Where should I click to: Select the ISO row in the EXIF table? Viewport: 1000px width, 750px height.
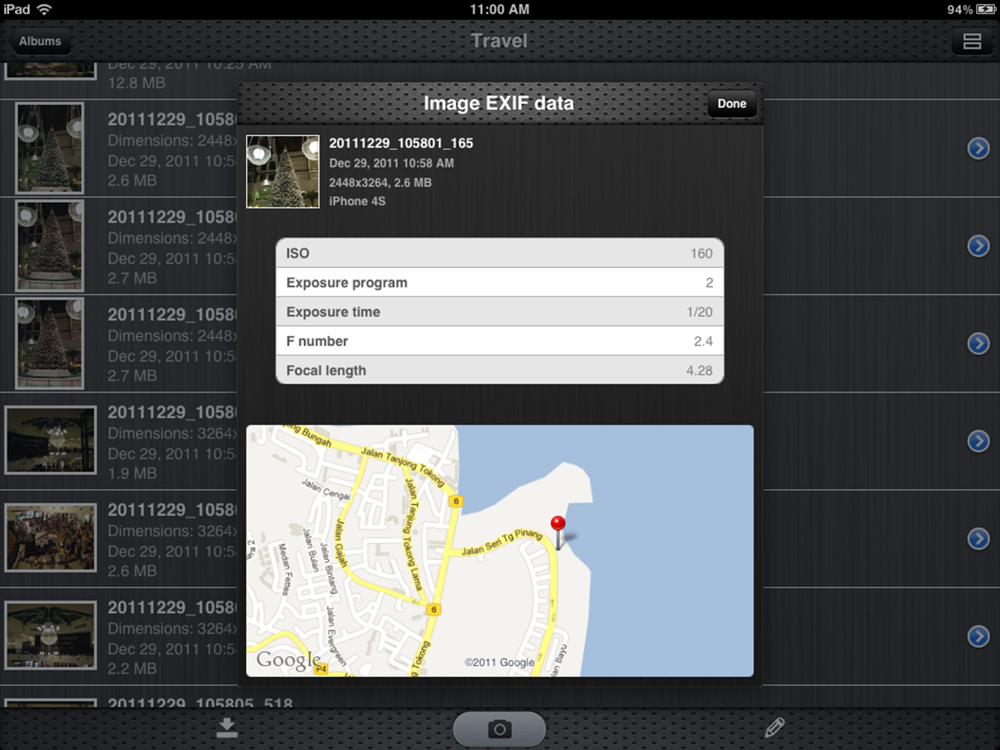coord(499,253)
